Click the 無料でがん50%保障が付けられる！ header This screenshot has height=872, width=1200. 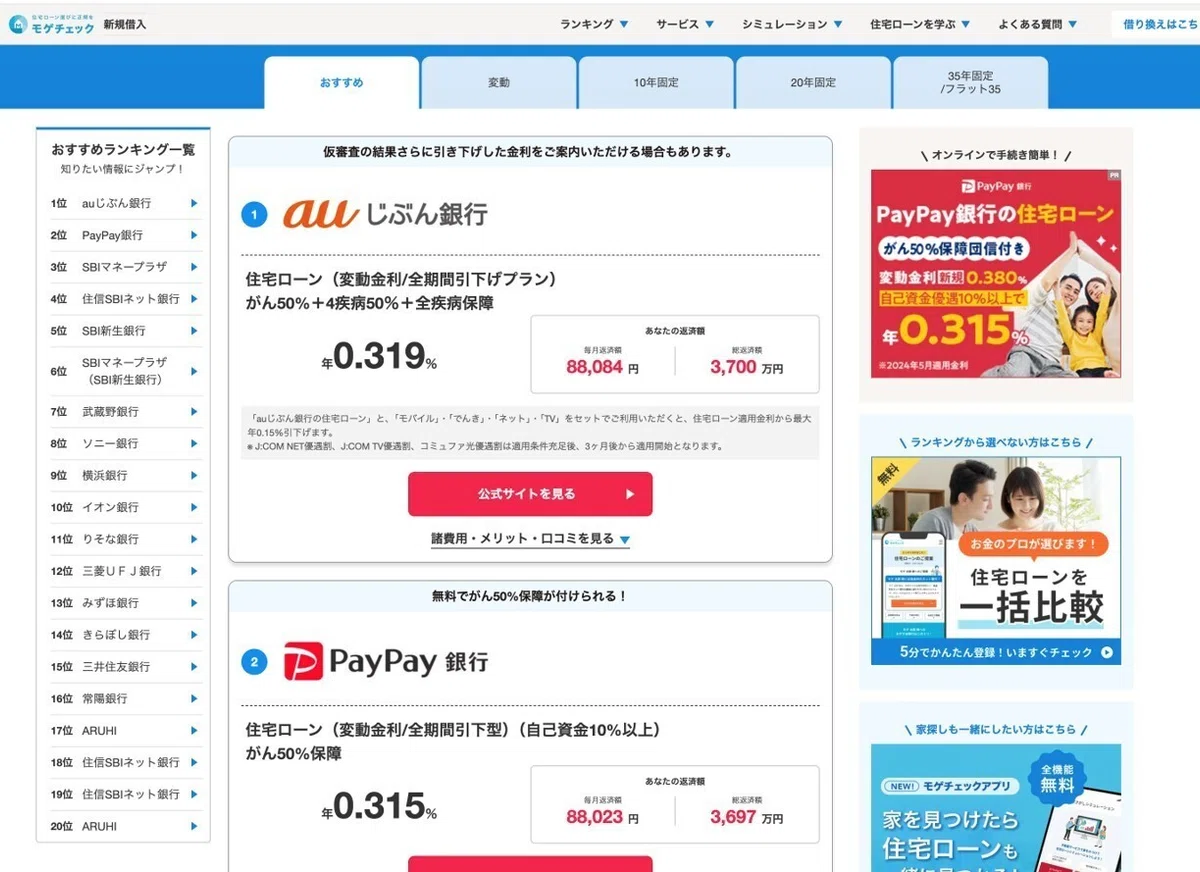point(530,596)
